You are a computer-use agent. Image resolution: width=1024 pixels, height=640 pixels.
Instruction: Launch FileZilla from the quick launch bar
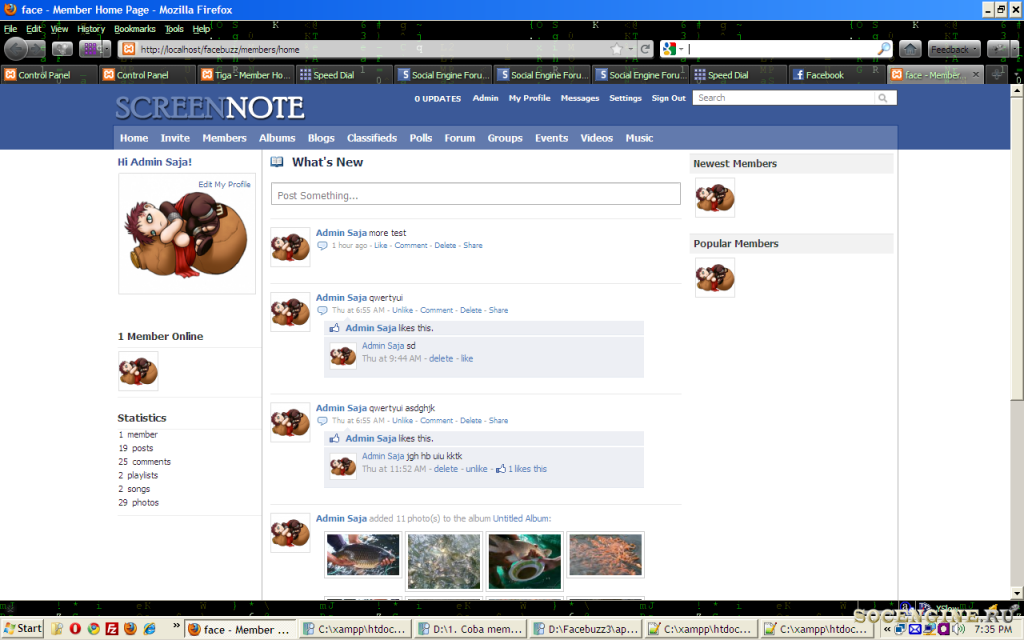coord(112,629)
